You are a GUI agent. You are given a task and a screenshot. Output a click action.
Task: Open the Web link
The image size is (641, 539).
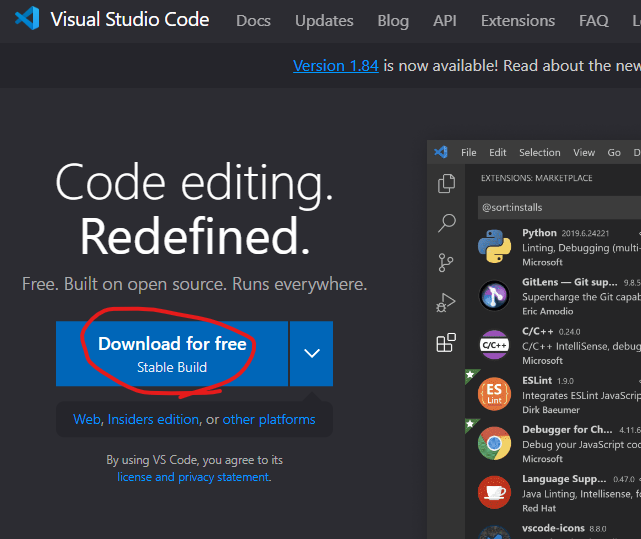point(87,419)
